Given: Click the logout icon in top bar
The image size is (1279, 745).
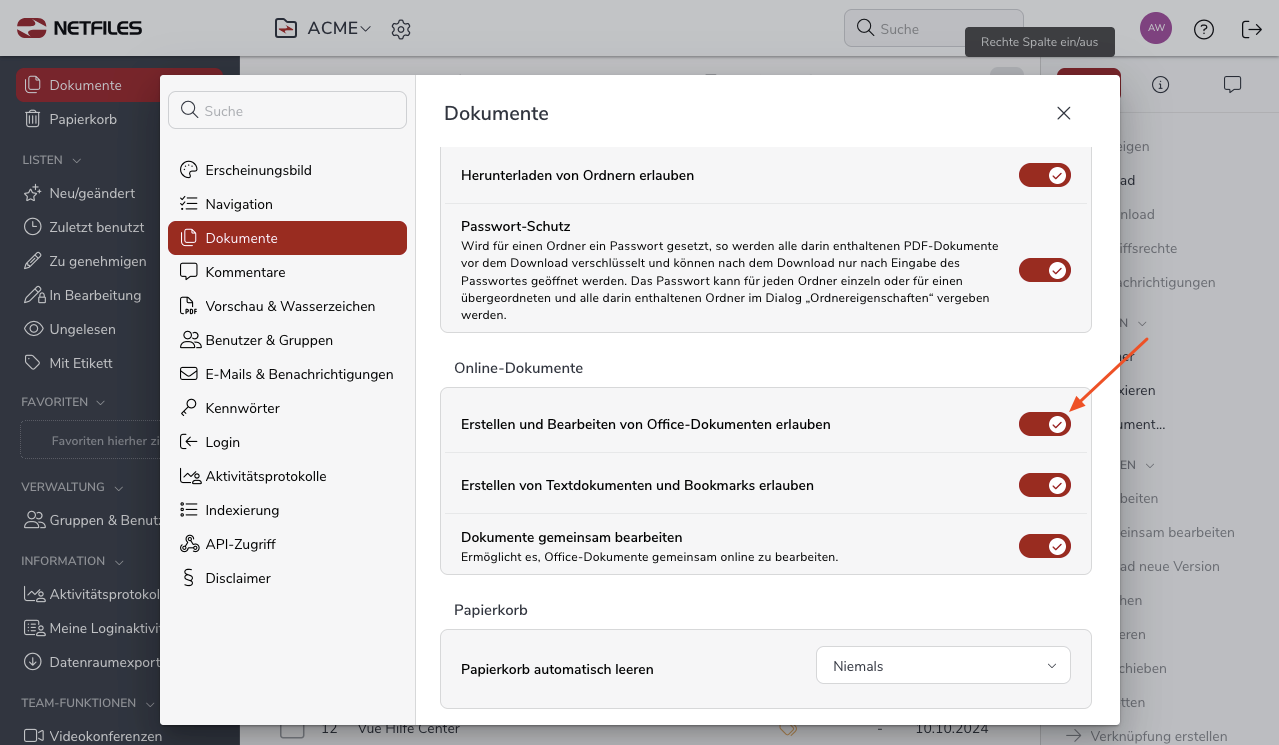Looking at the screenshot, I should point(1251,29).
